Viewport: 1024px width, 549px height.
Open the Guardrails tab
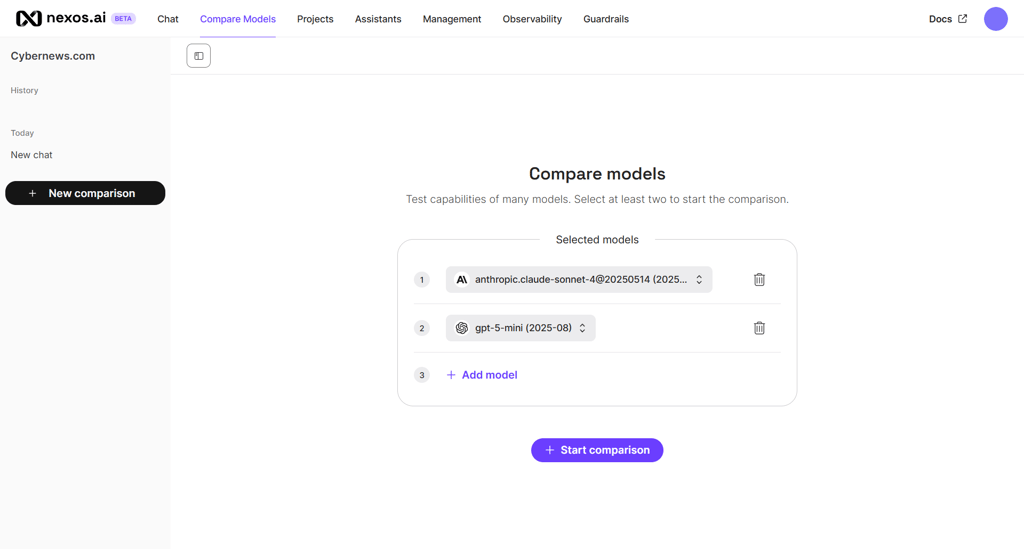coord(606,19)
